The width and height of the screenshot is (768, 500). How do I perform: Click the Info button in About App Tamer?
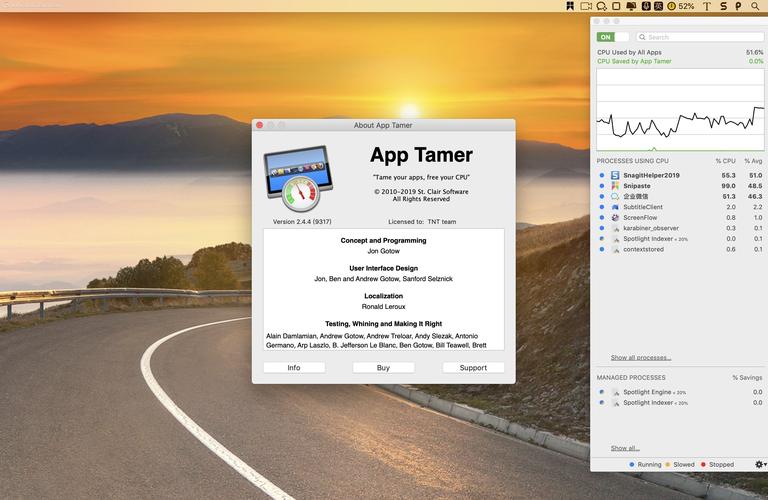pos(294,368)
